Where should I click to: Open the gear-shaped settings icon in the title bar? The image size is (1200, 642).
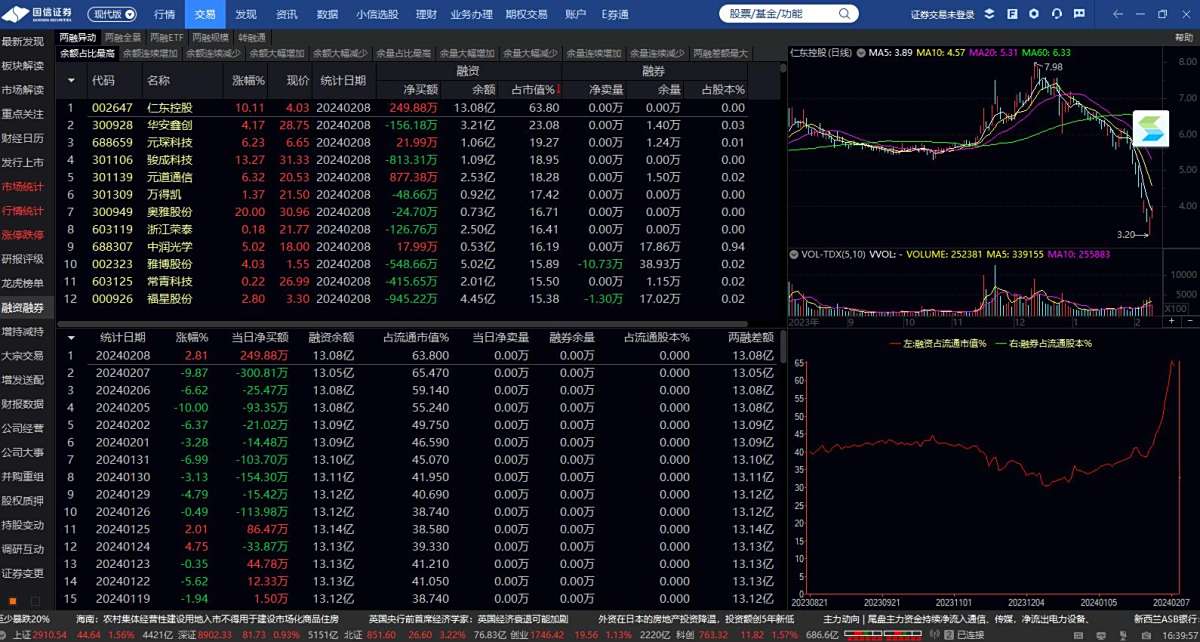[x=1034, y=14]
